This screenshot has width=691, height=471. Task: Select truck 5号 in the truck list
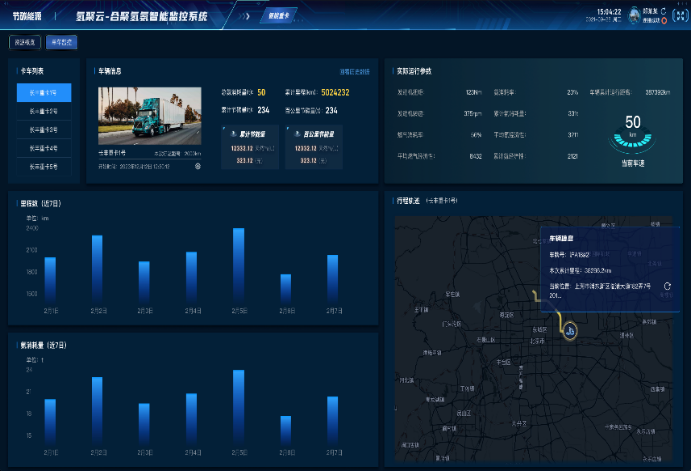click(x=44, y=166)
